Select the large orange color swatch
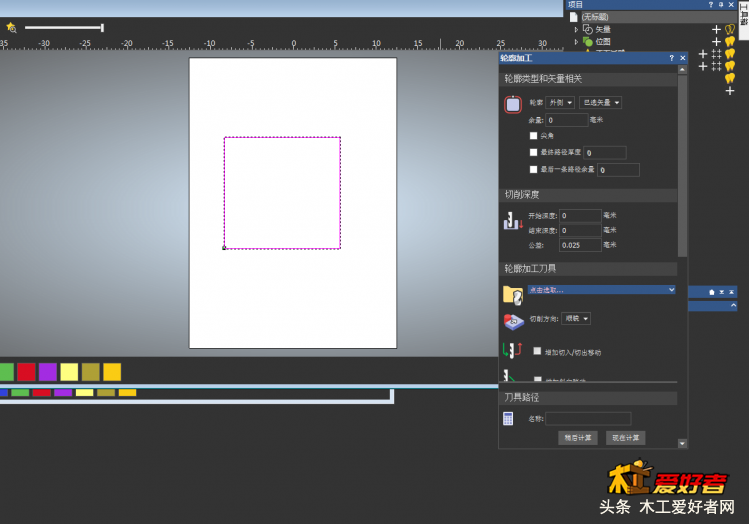 [x=112, y=372]
